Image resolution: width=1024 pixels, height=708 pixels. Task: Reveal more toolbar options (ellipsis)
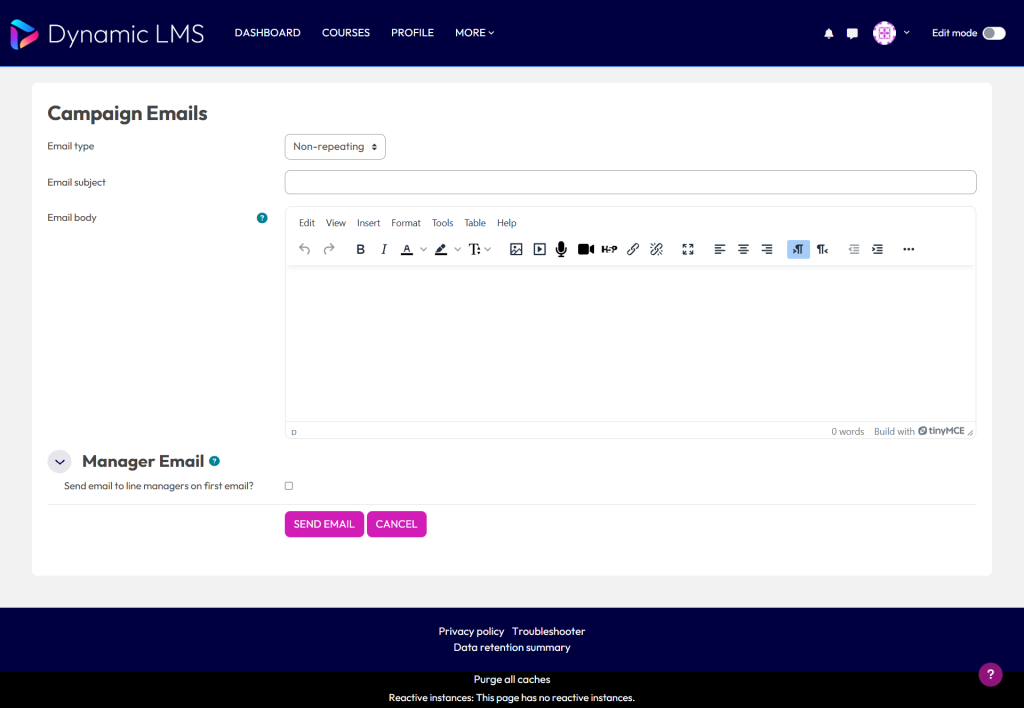pos(908,249)
